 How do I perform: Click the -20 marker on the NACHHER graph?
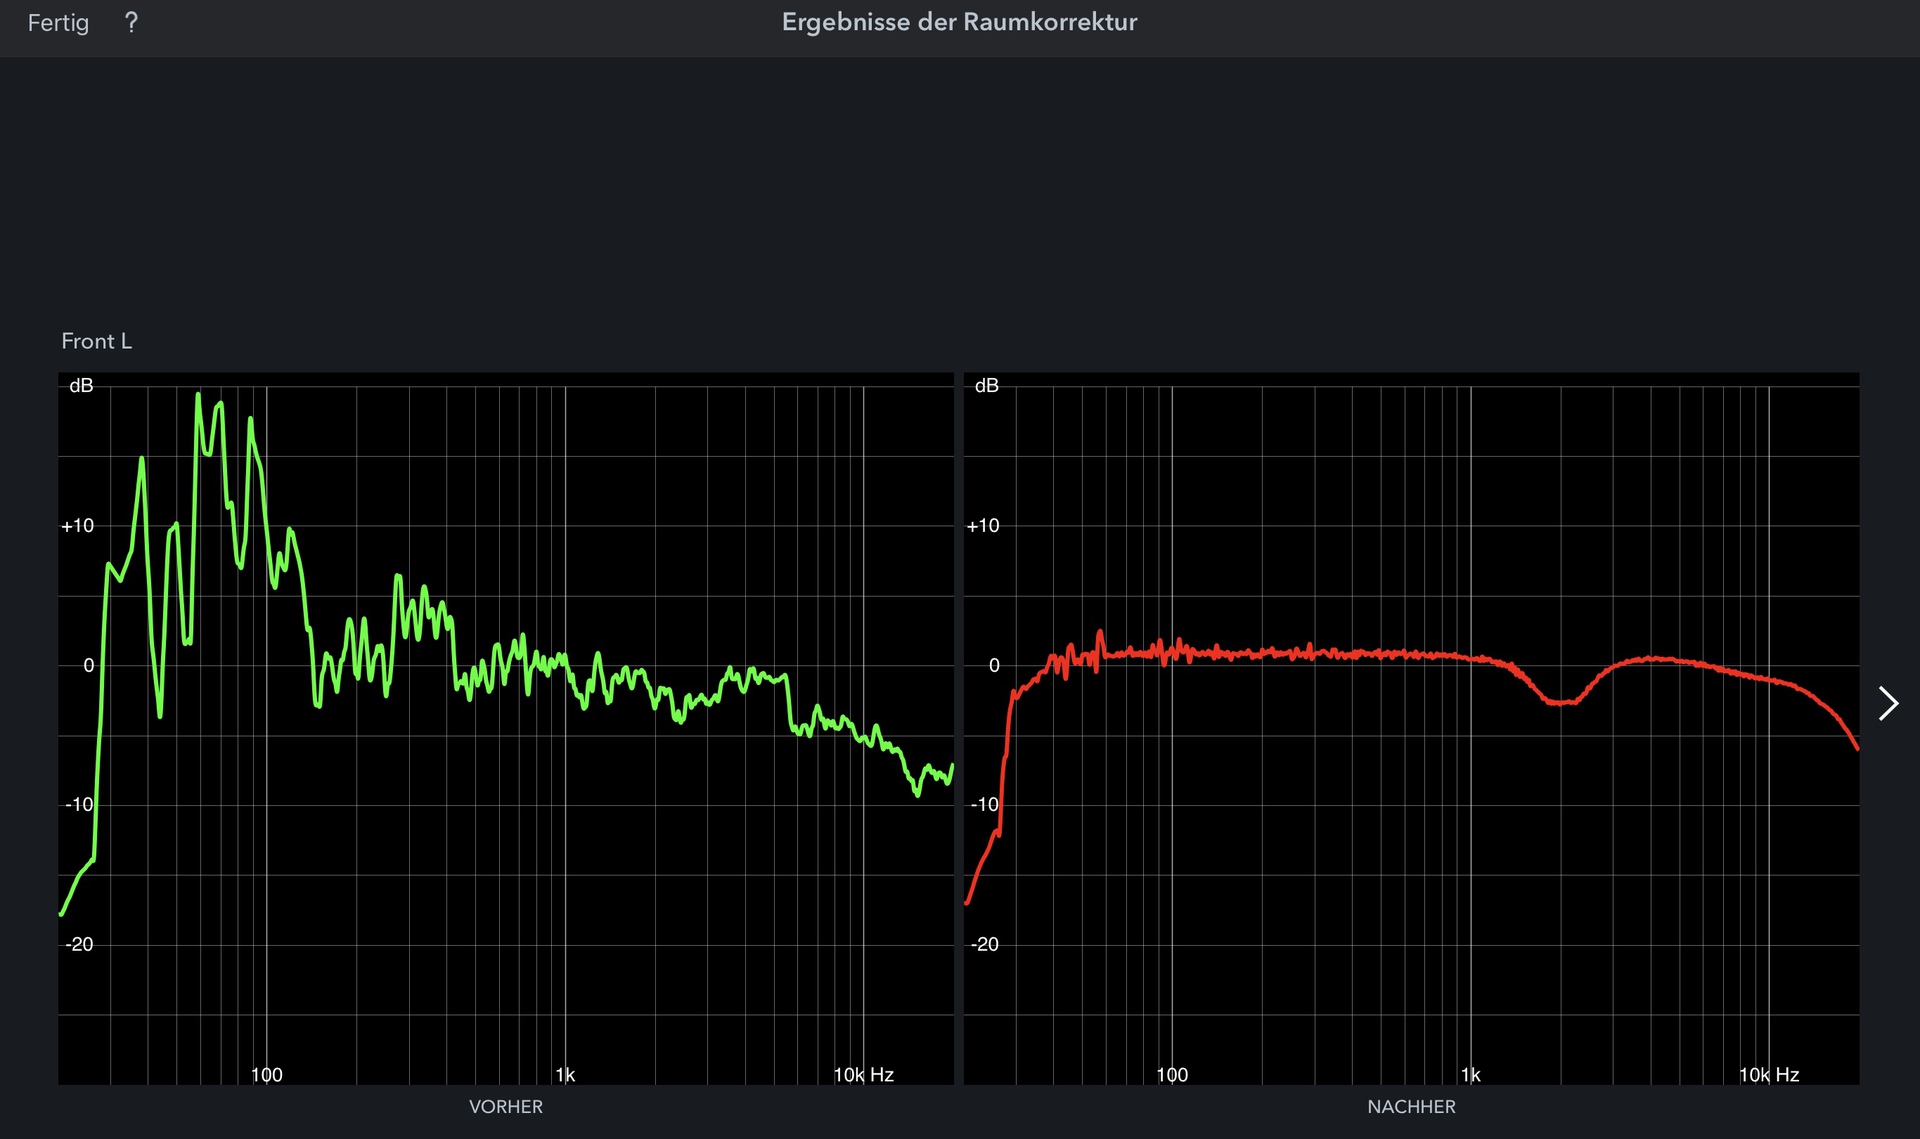(x=984, y=944)
